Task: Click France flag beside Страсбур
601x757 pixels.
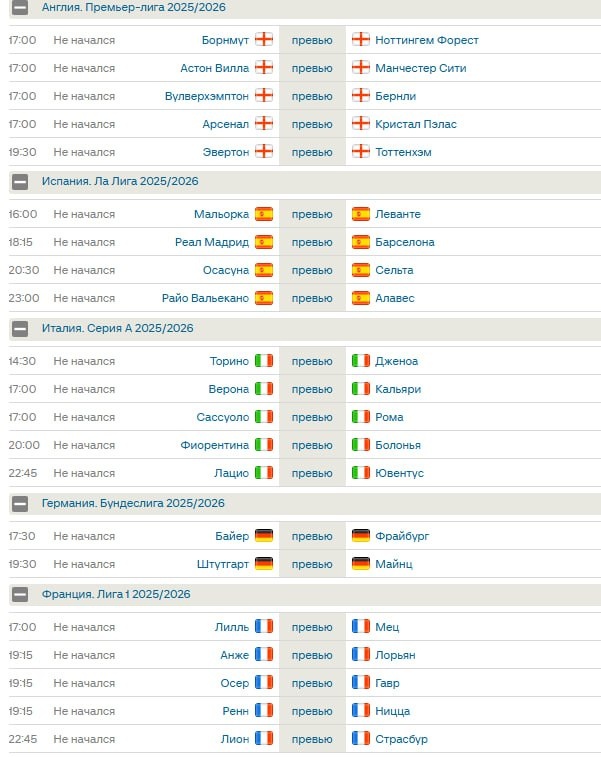Action: click(x=361, y=739)
